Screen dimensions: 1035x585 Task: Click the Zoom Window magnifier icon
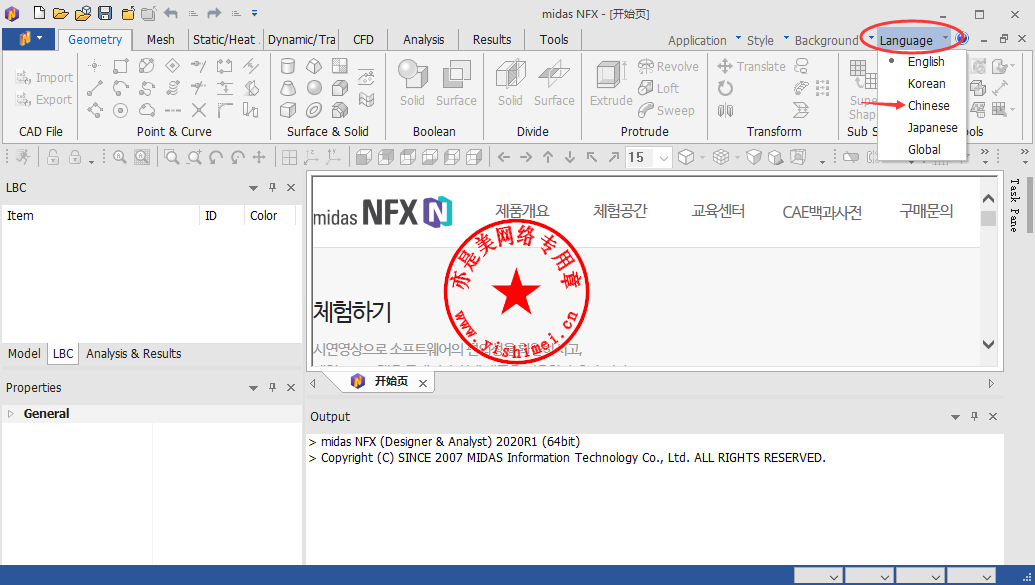click(x=172, y=157)
